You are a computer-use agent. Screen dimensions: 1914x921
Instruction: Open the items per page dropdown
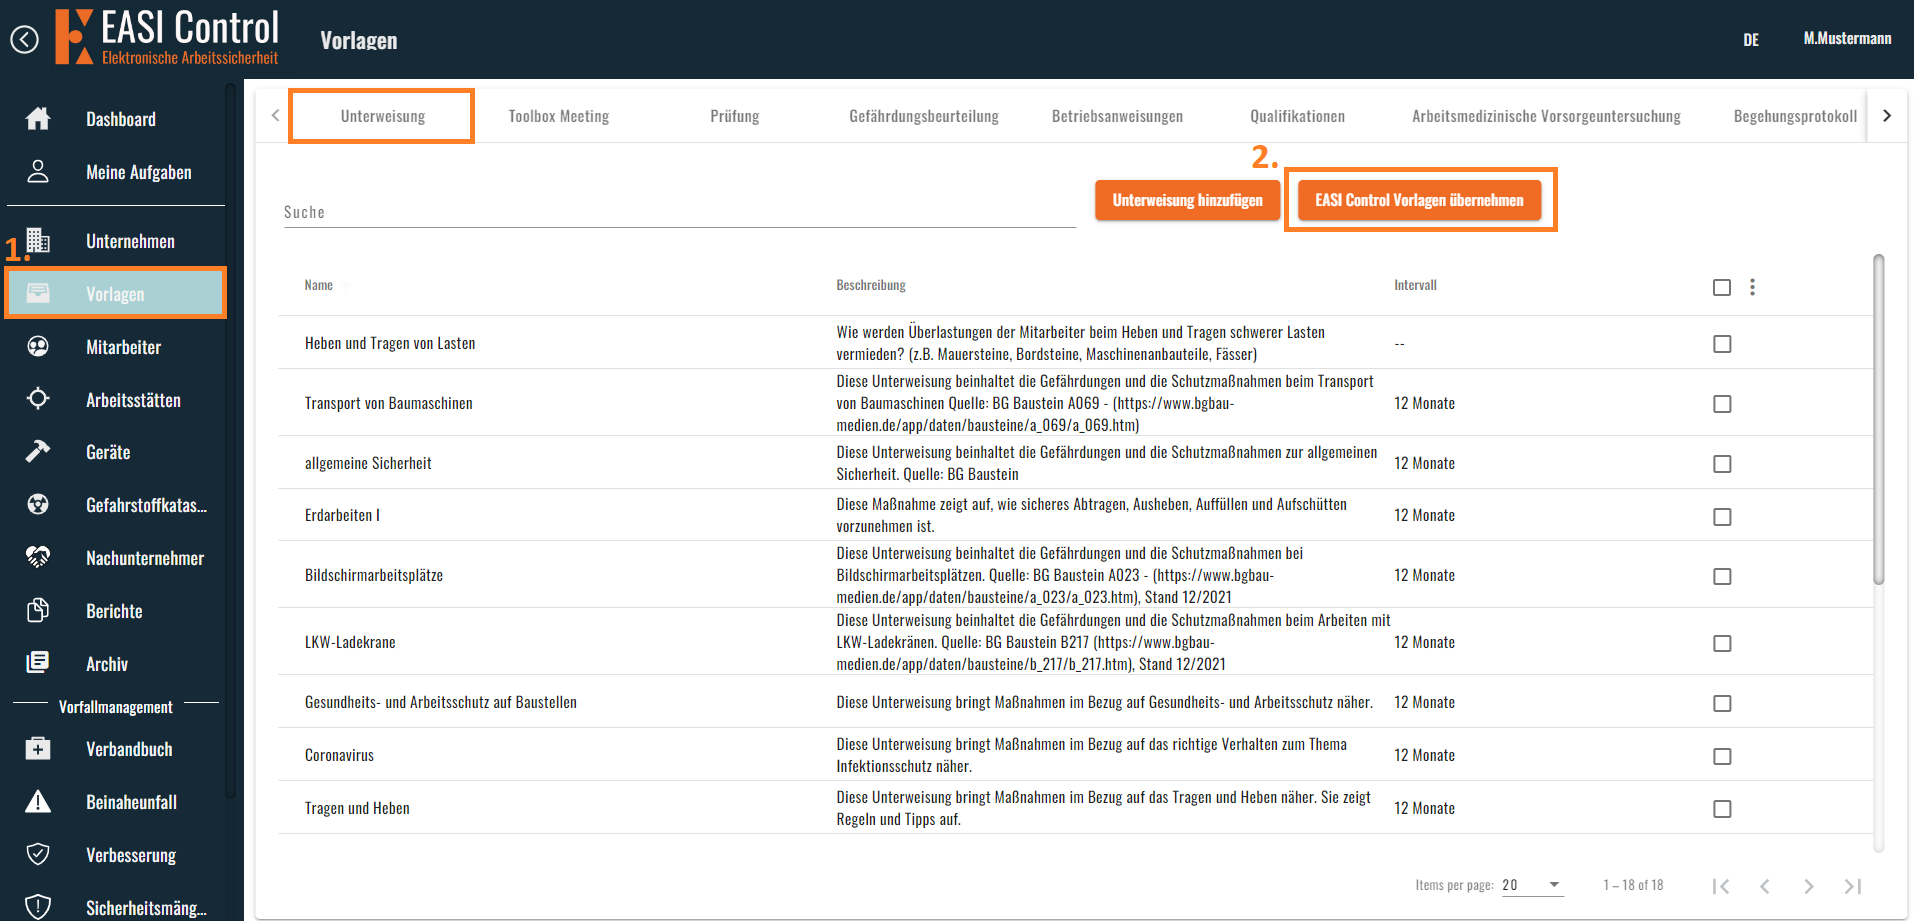pos(1532,885)
